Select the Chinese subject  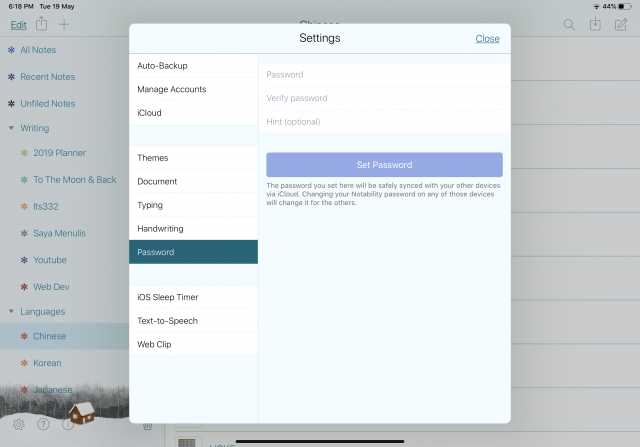(x=50, y=336)
